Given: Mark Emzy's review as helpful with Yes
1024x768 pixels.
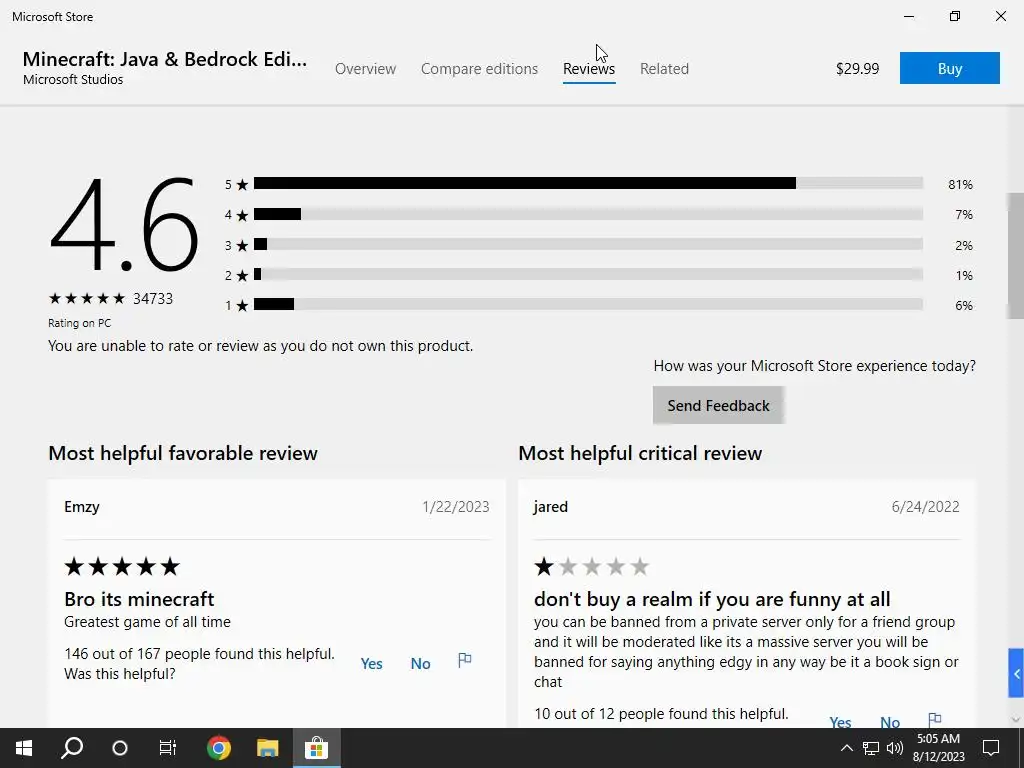Looking at the screenshot, I should click(372, 664).
